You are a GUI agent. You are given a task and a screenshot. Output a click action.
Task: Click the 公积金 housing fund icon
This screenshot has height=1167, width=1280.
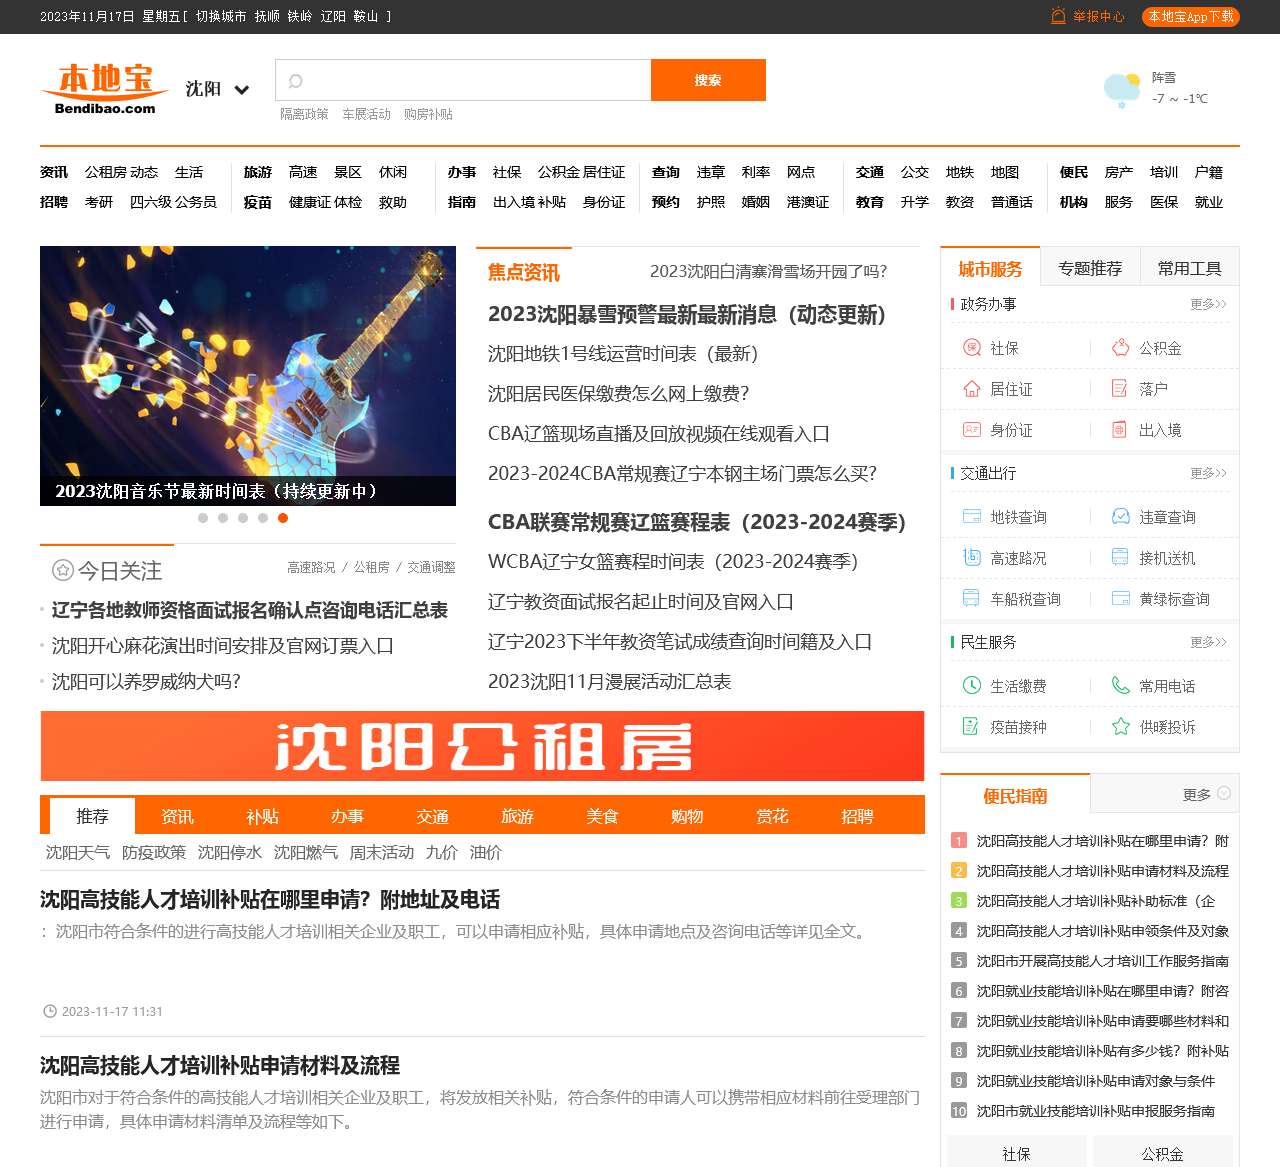(x=1120, y=348)
